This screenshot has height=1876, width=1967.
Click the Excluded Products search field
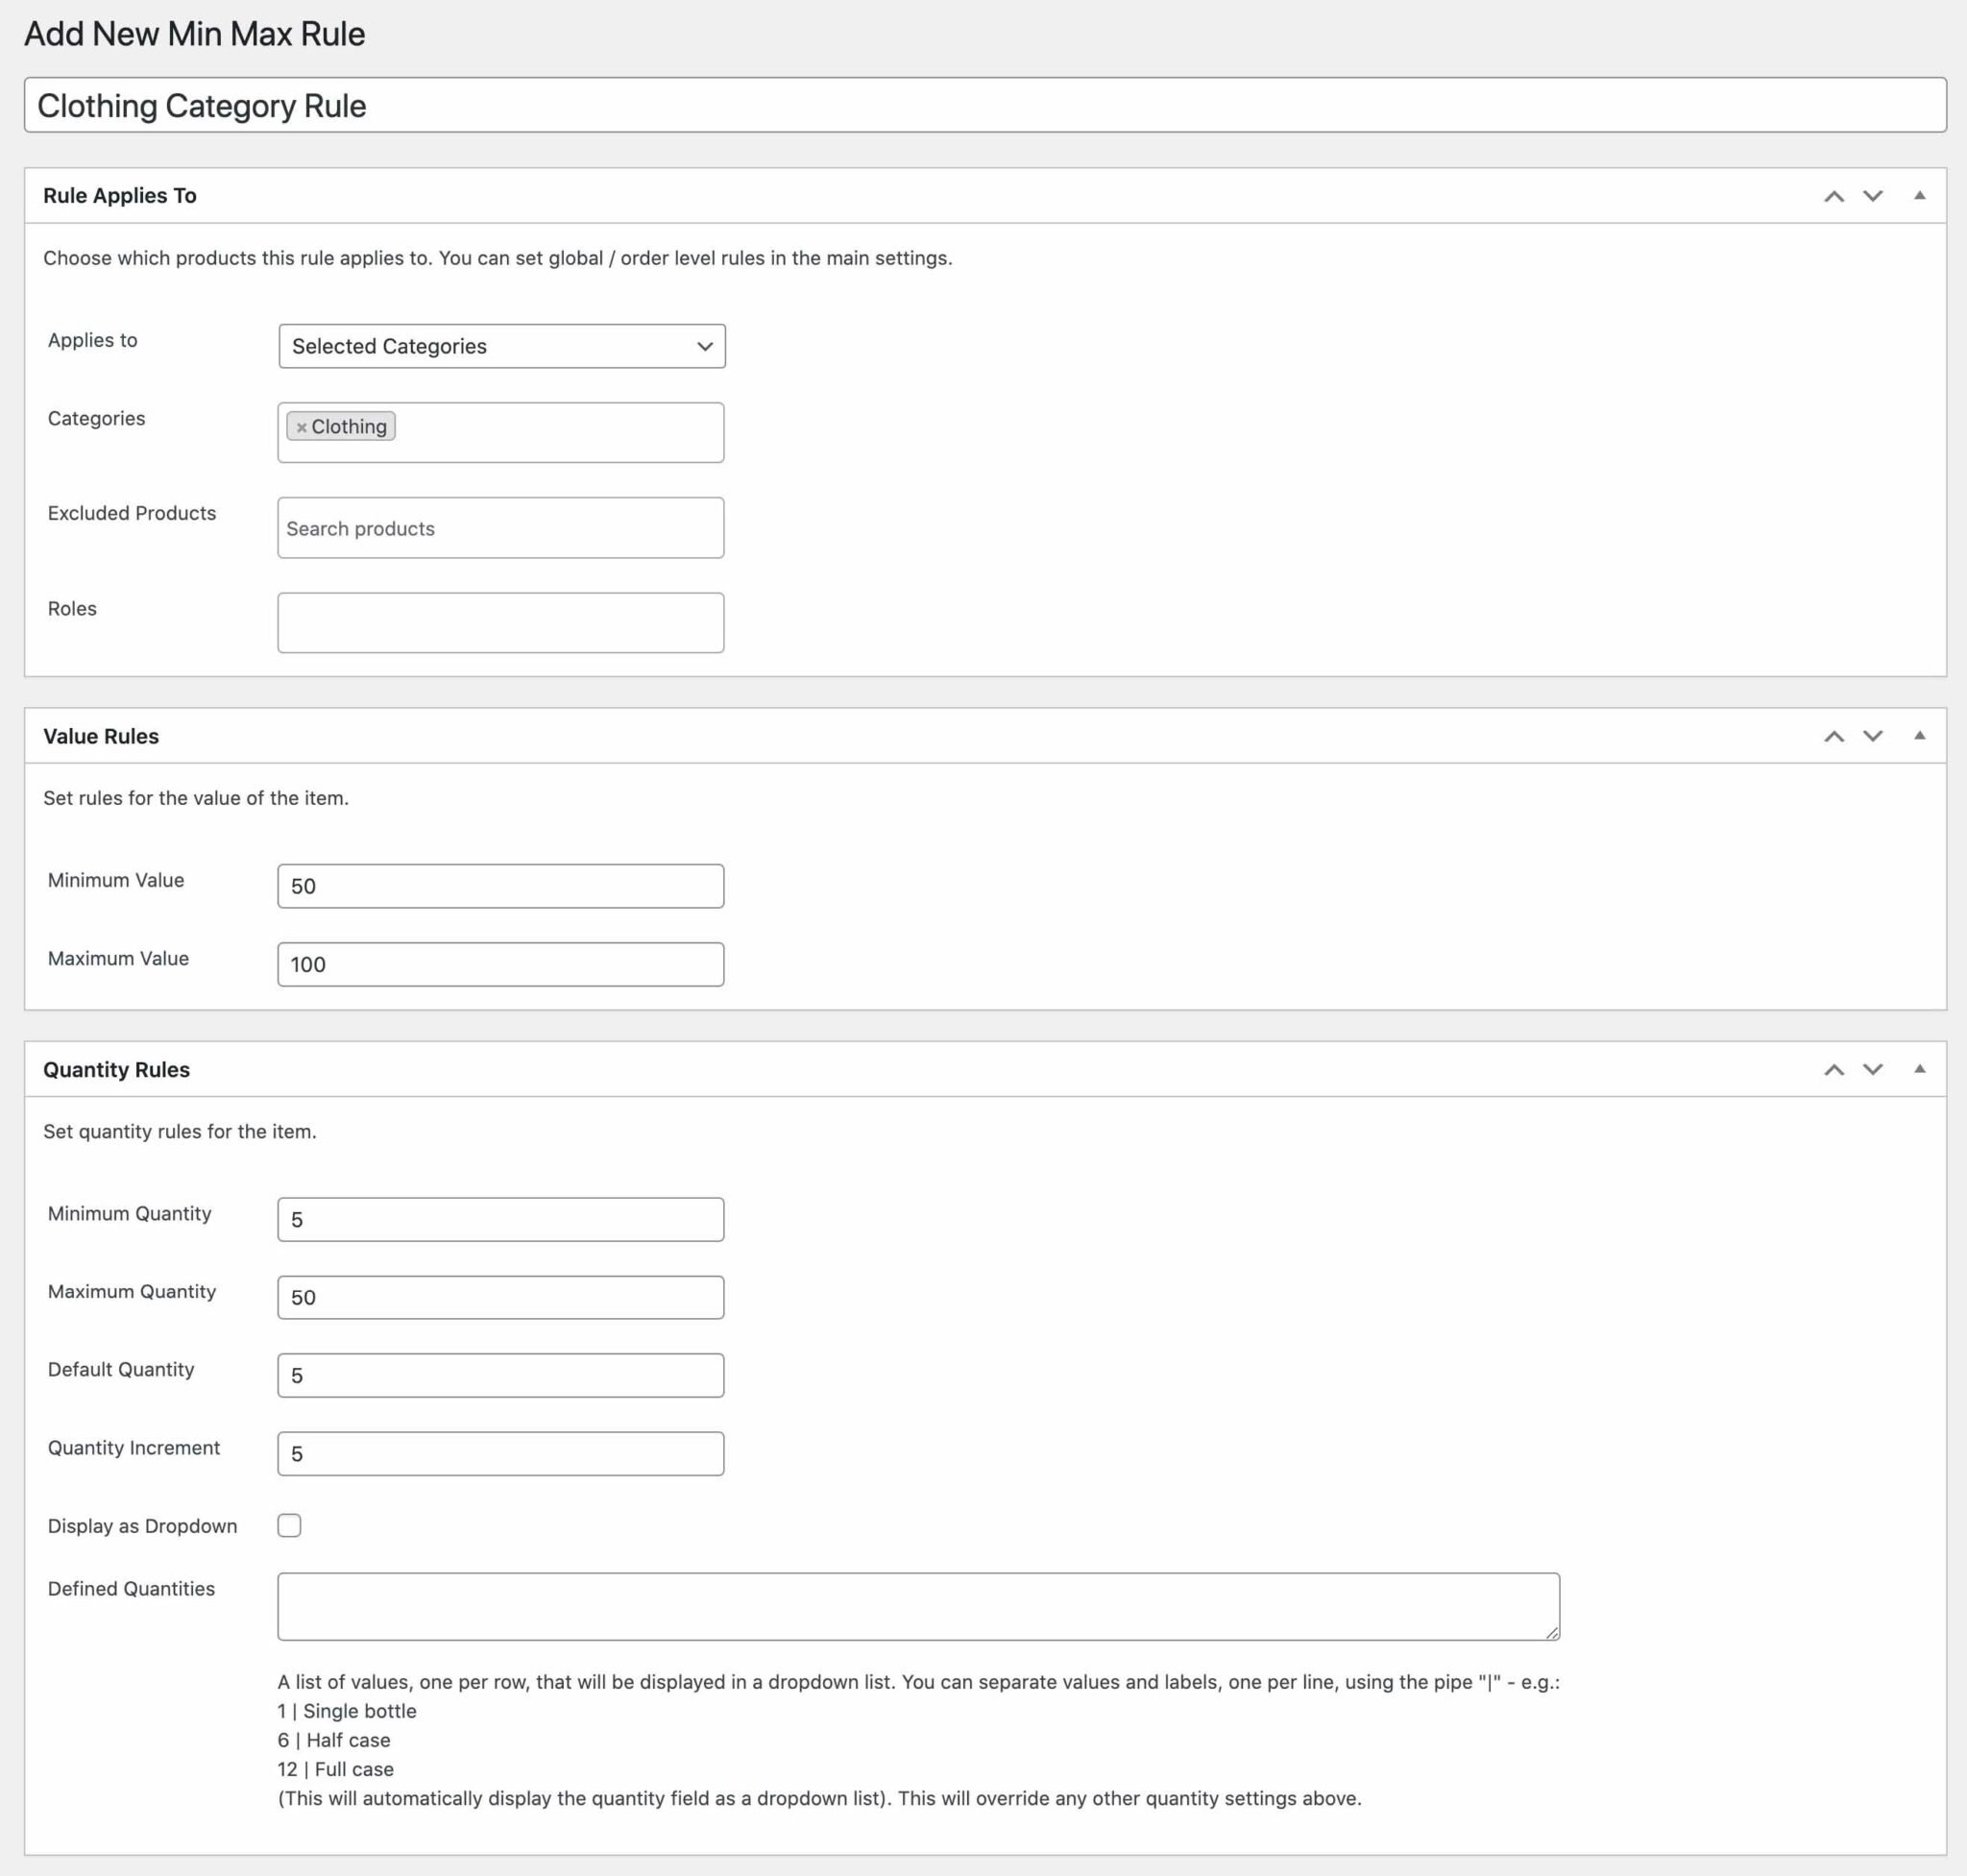500,528
